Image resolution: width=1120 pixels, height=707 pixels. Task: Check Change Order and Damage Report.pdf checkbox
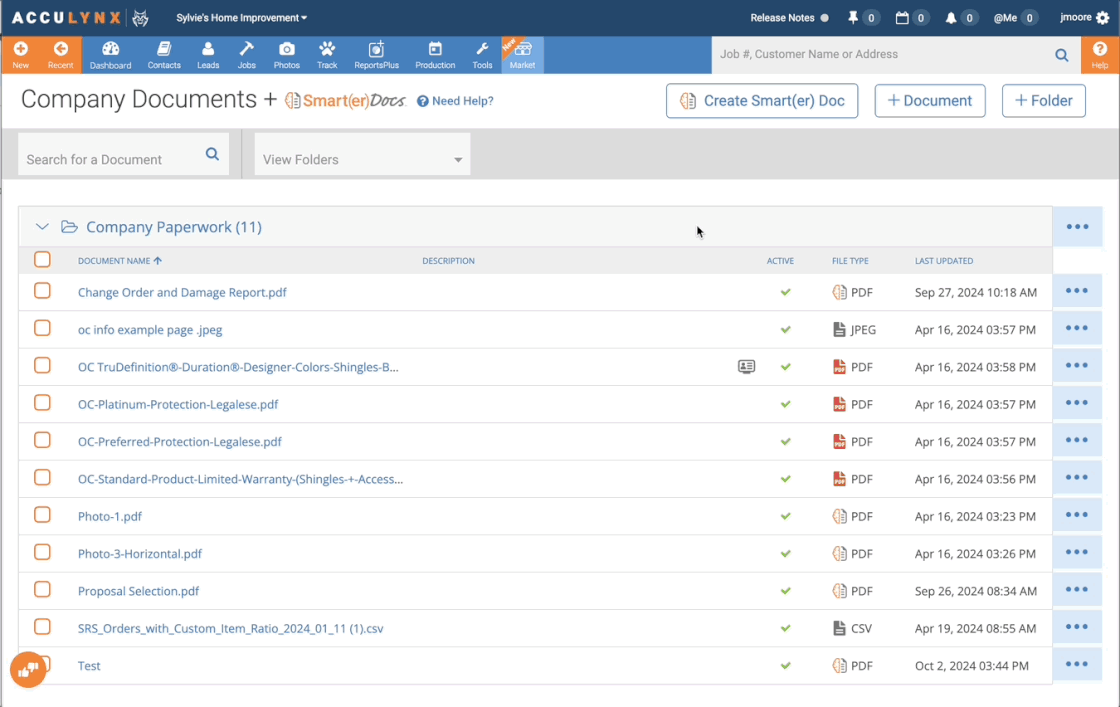tap(42, 291)
